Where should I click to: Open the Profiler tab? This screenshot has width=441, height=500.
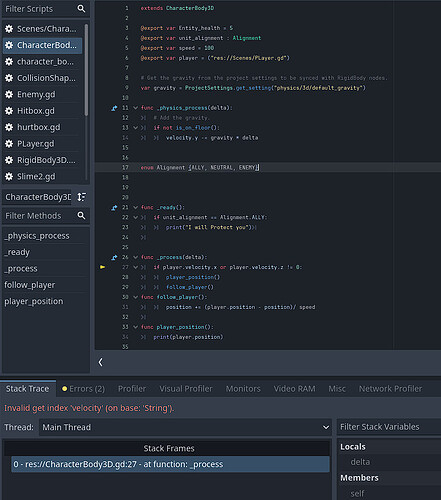tap(132, 389)
